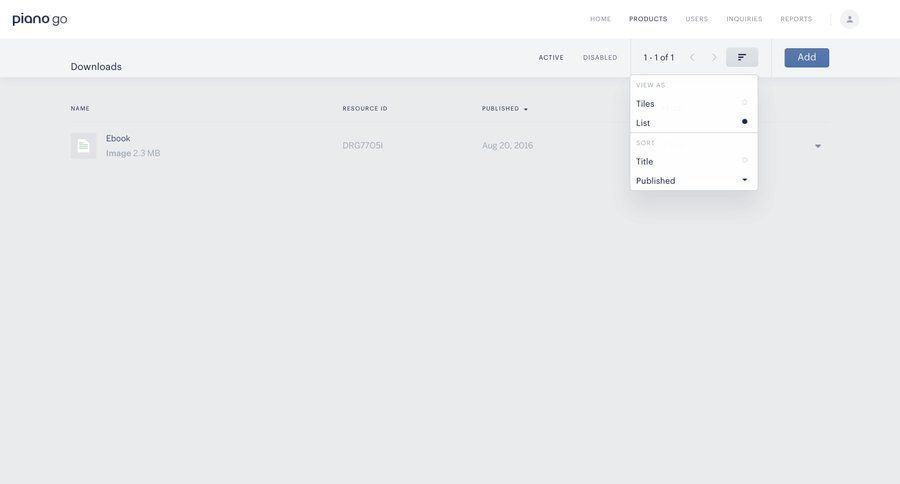Choose Title sort radio option
This screenshot has width=900, height=484.
tap(744, 161)
